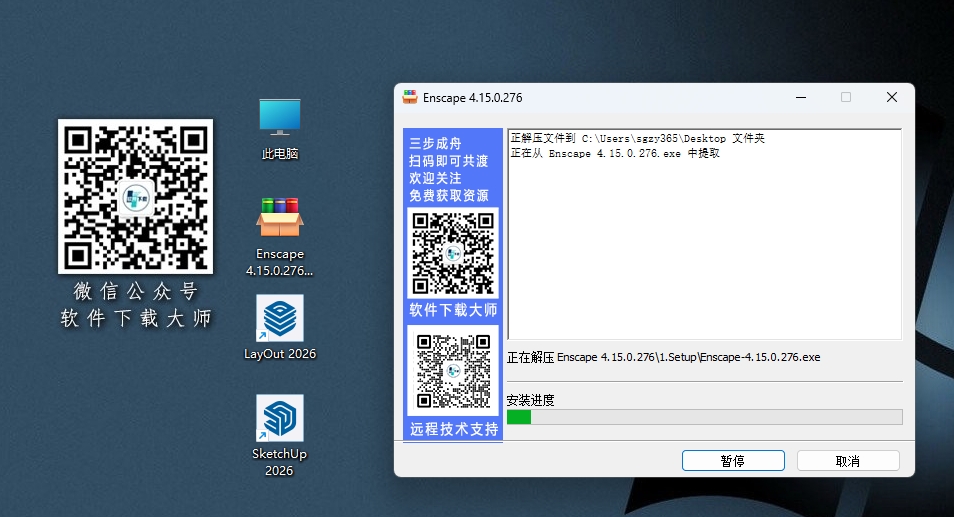
Task: Click the 正在从 Enscape 4.15.0.276.exe 中提取 line
Action: tap(615, 153)
